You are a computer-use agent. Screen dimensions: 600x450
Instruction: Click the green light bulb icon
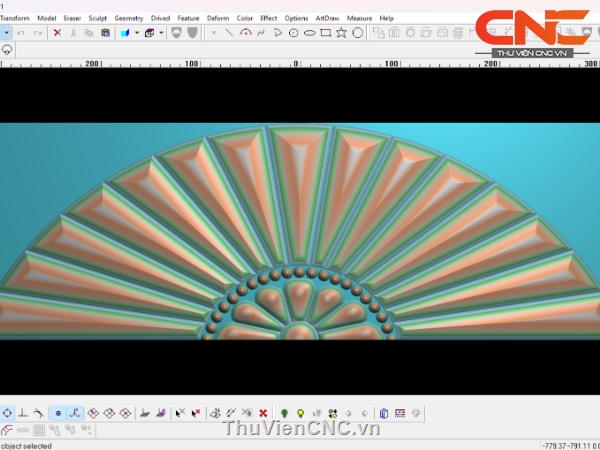point(285,412)
